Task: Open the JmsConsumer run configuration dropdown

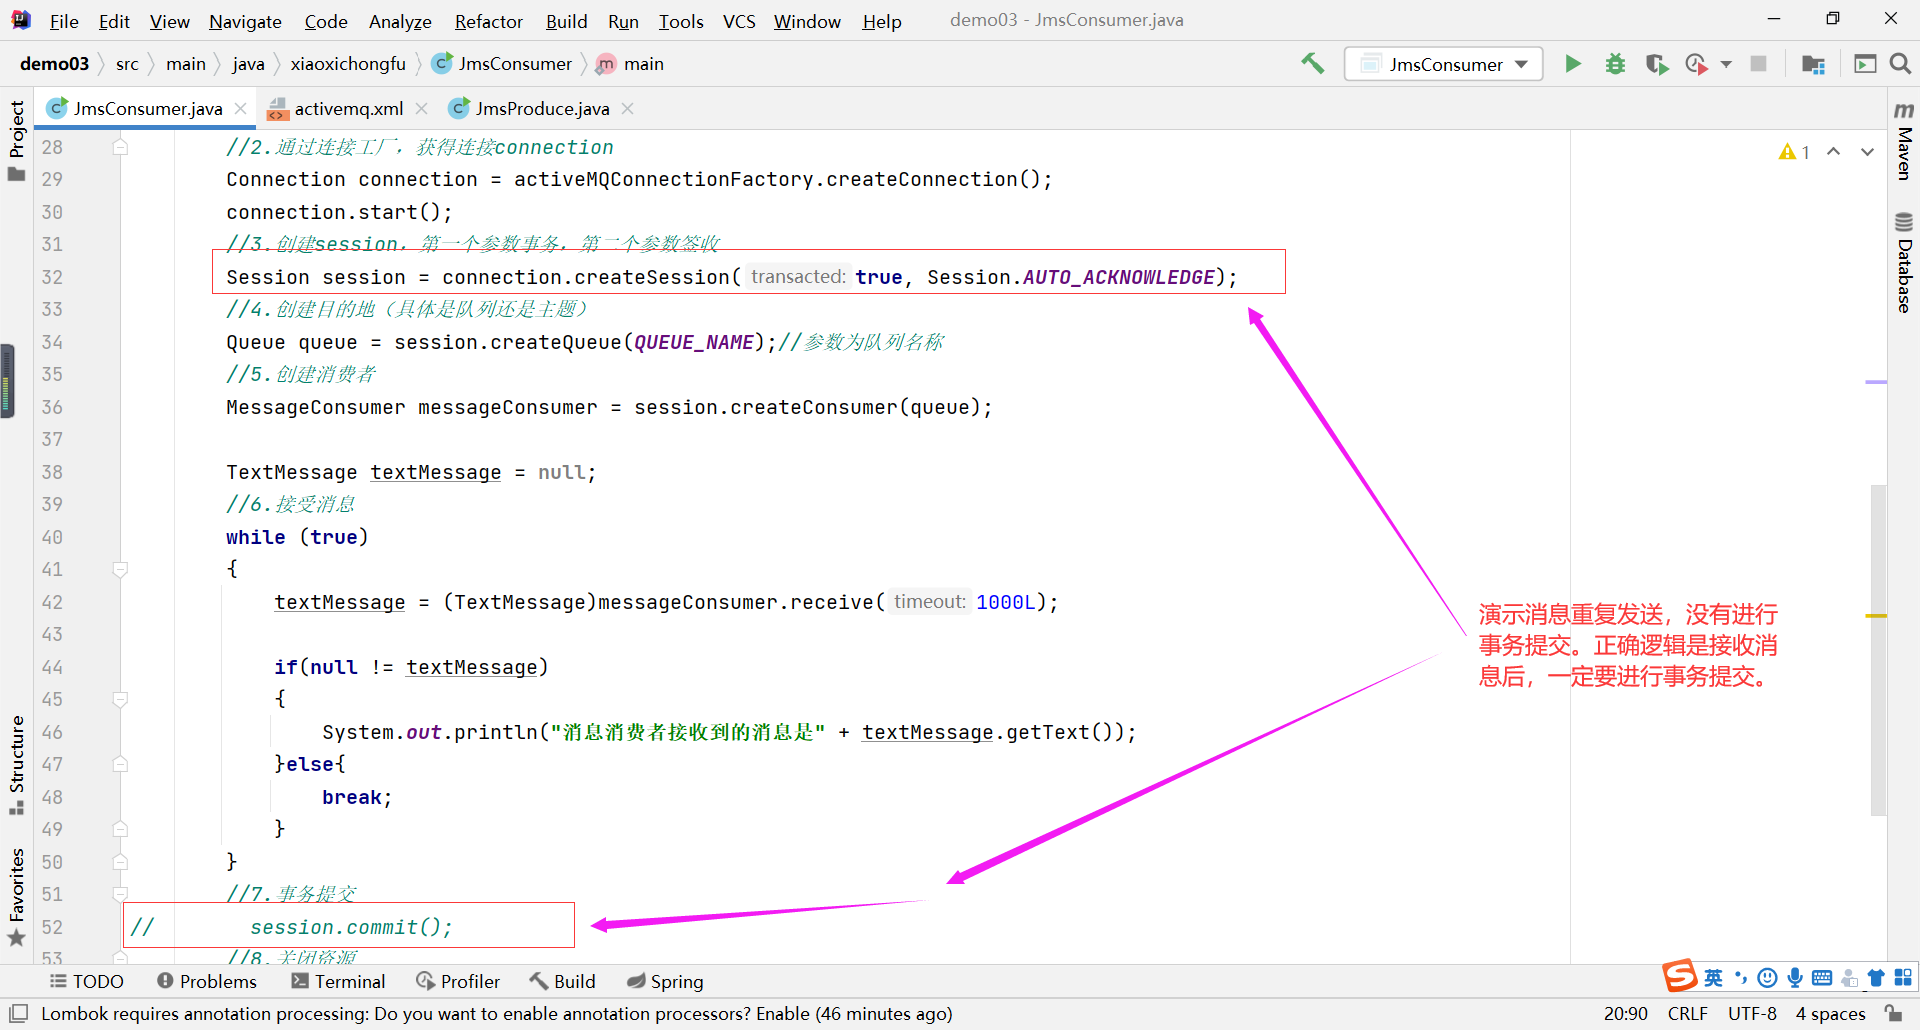Action: point(1443,64)
